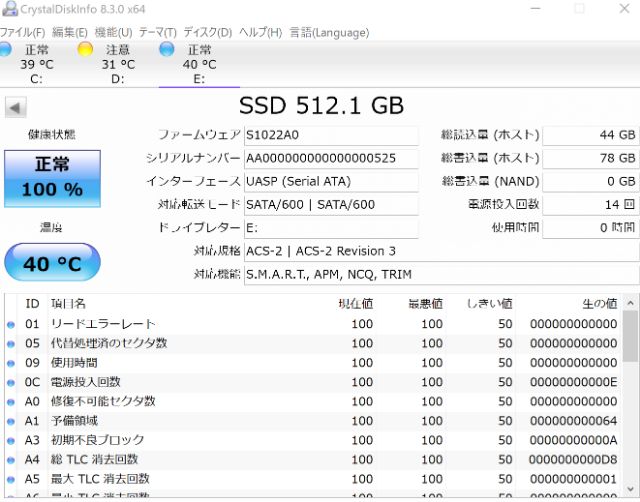Click the 14 回 power on count value

coord(591,204)
